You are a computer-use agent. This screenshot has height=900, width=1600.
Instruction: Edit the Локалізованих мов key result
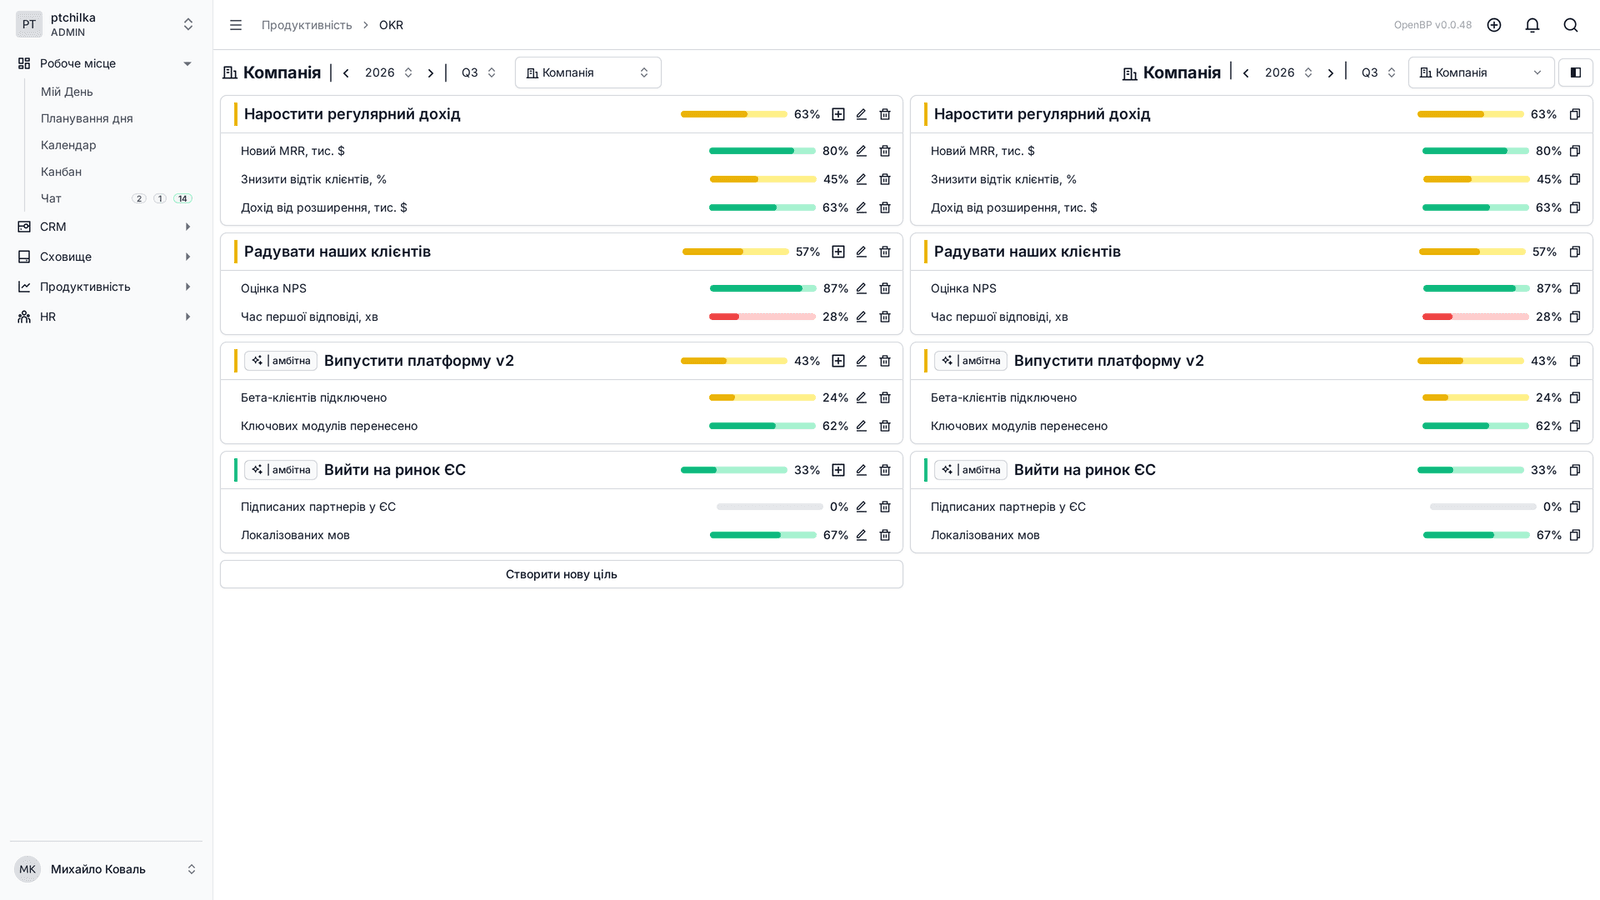[861, 536]
